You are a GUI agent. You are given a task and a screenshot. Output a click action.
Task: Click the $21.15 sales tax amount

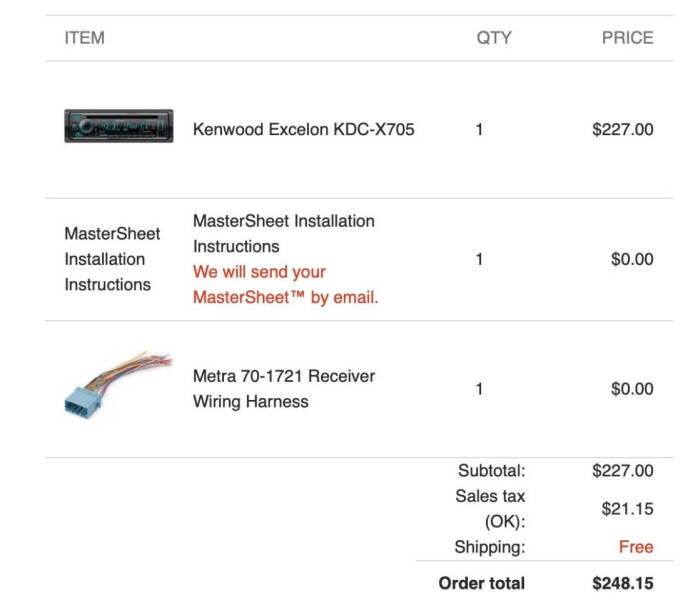627,509
